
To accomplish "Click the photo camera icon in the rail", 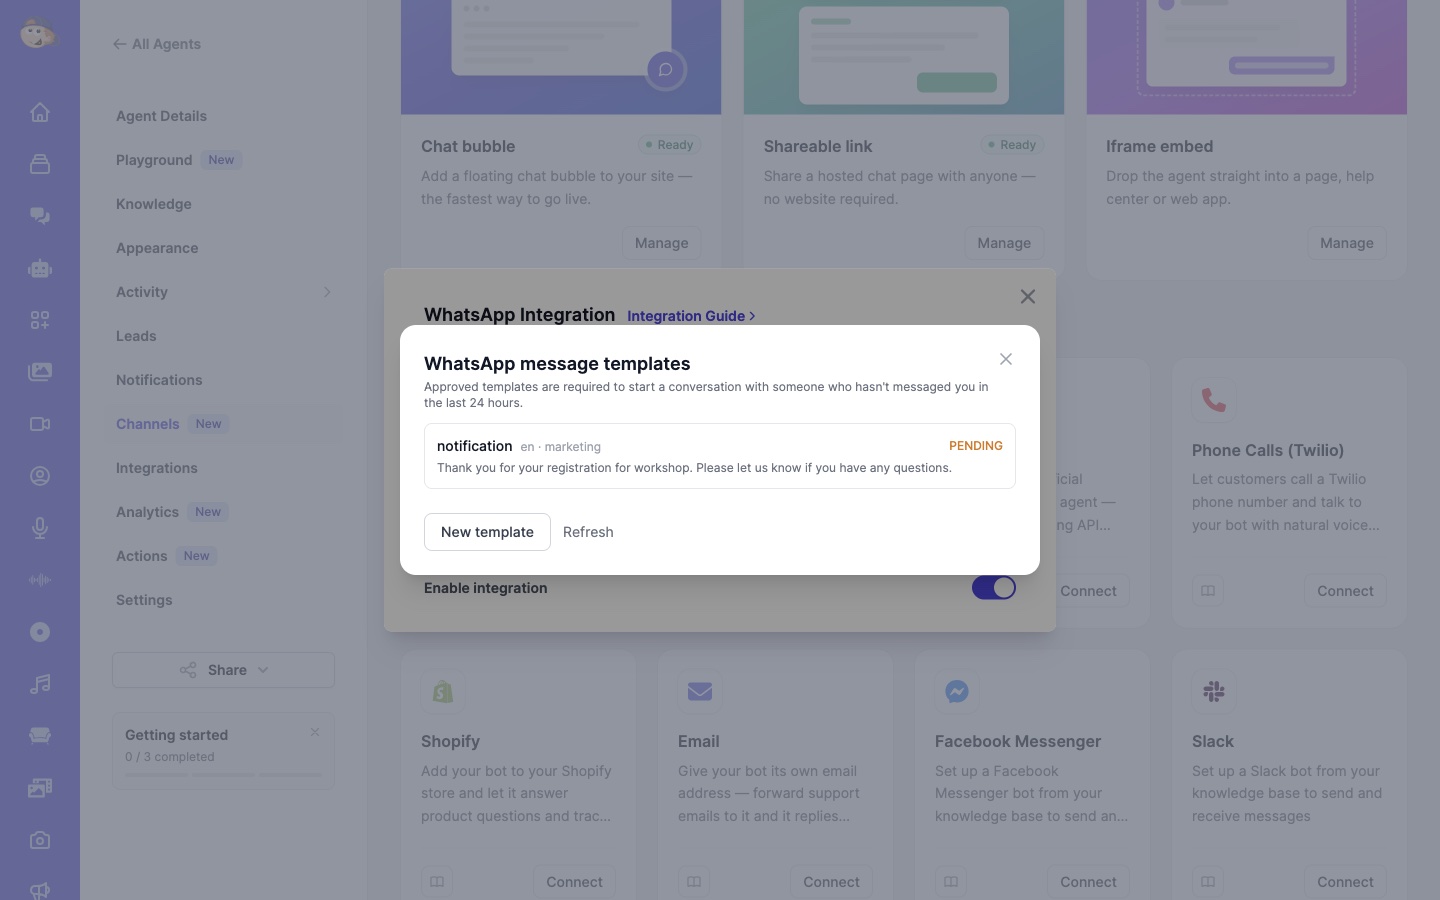I will point(40,840).
